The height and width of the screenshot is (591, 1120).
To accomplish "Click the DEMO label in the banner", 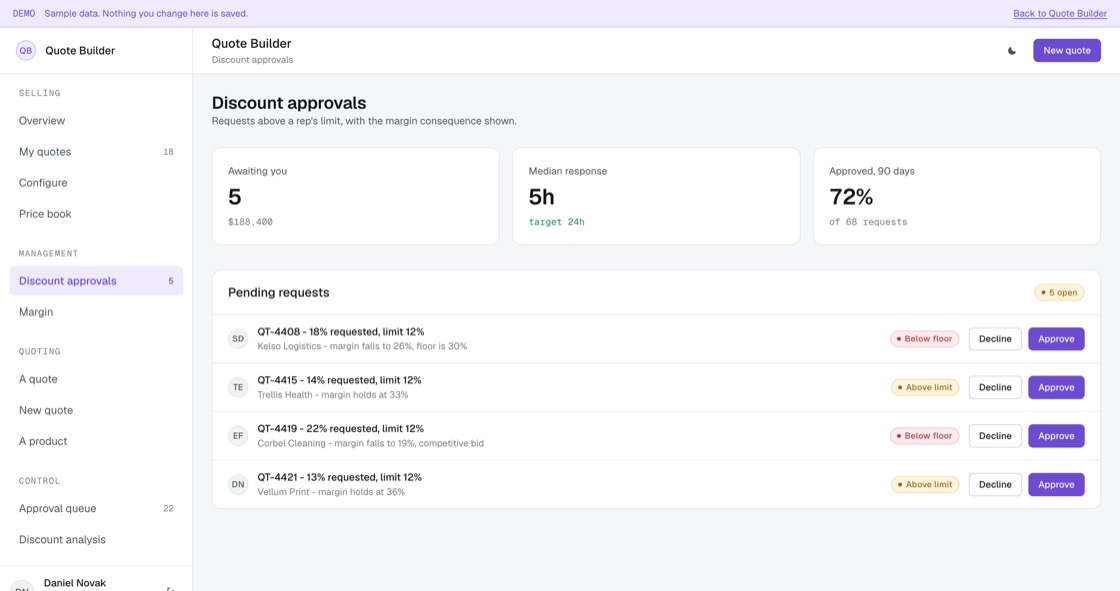I will tap(24, 14).
